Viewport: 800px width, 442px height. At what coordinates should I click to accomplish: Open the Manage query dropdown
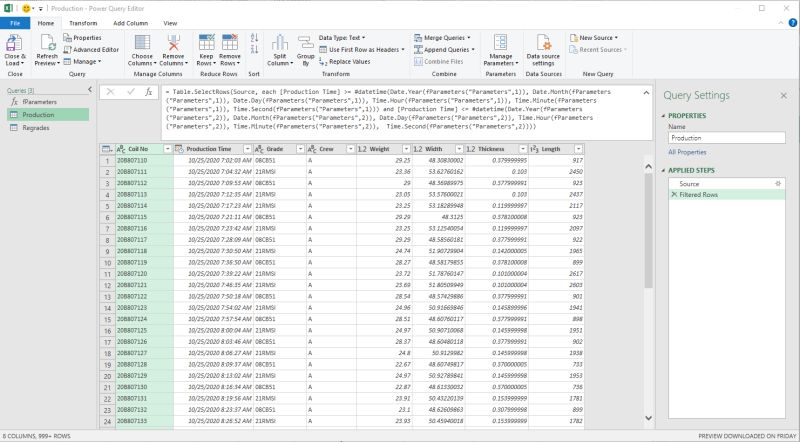(82, 62)
